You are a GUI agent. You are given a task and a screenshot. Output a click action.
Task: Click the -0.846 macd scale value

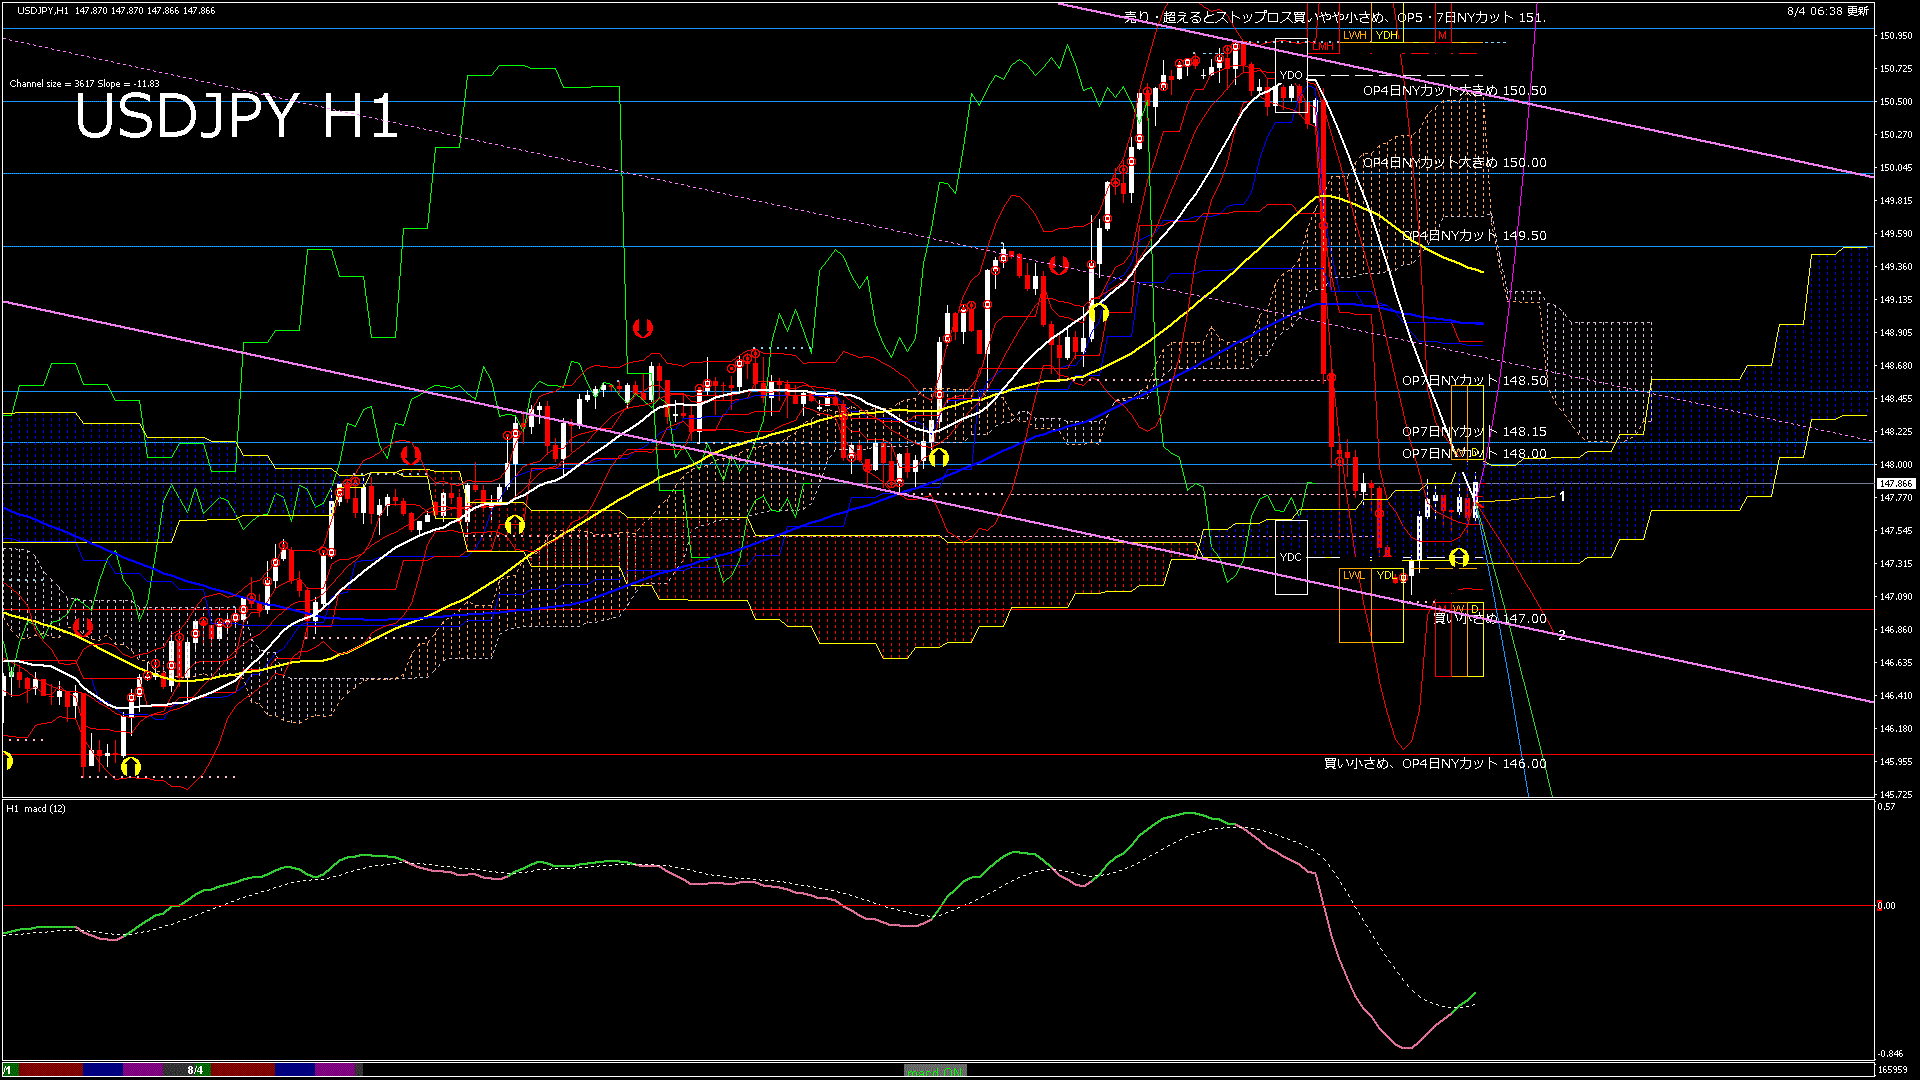[1890, 1054]
